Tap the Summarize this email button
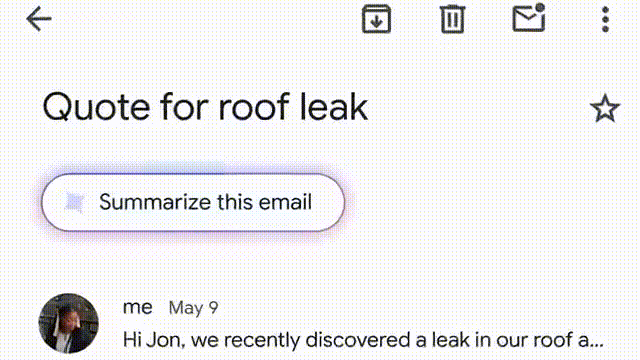Image resolution: width=640 pixels, height=360 pixels. click(193, 202)
